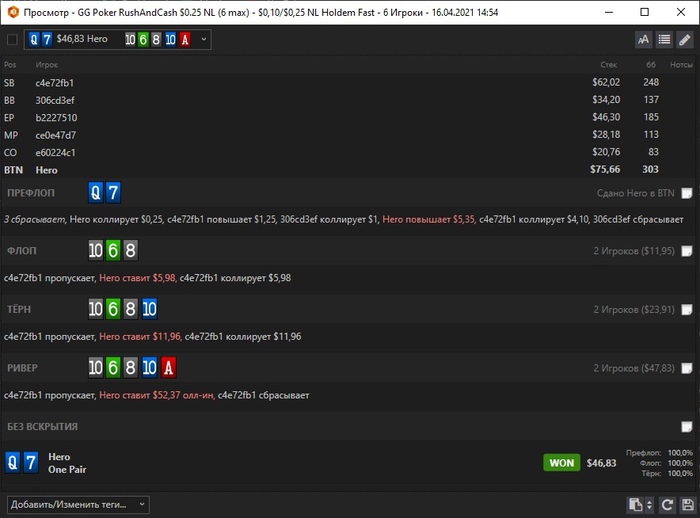Click 'Hero ставит $5,98' action text

pos(138,278)
